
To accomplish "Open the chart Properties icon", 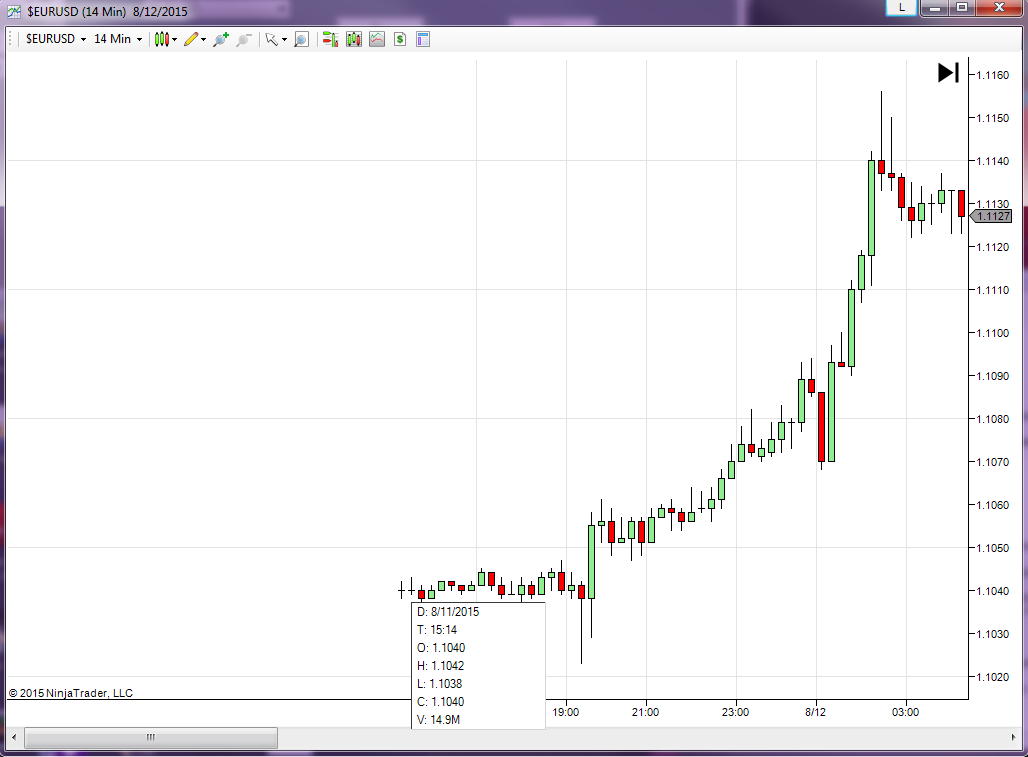I will pos(423,39).
